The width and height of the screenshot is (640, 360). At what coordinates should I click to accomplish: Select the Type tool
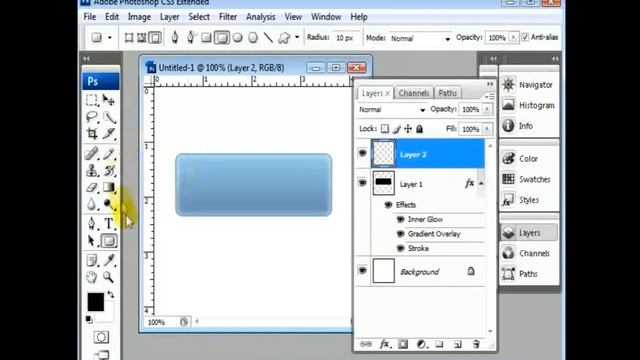click(x=109, y=224)
